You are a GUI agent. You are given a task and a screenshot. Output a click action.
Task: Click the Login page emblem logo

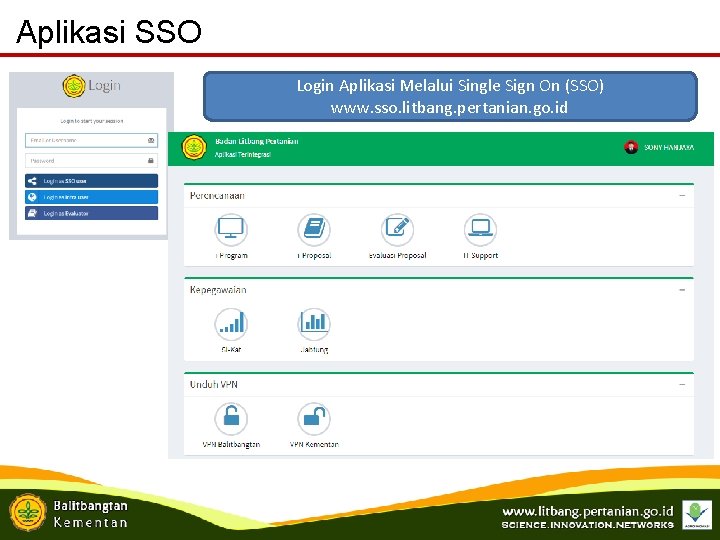click(74, 86)
